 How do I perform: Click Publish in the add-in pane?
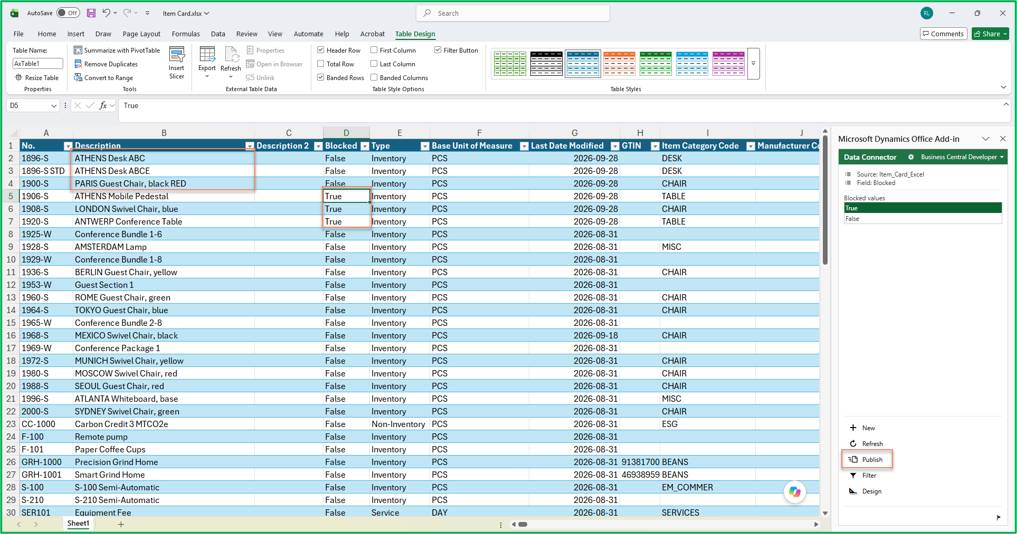(867, 459)
